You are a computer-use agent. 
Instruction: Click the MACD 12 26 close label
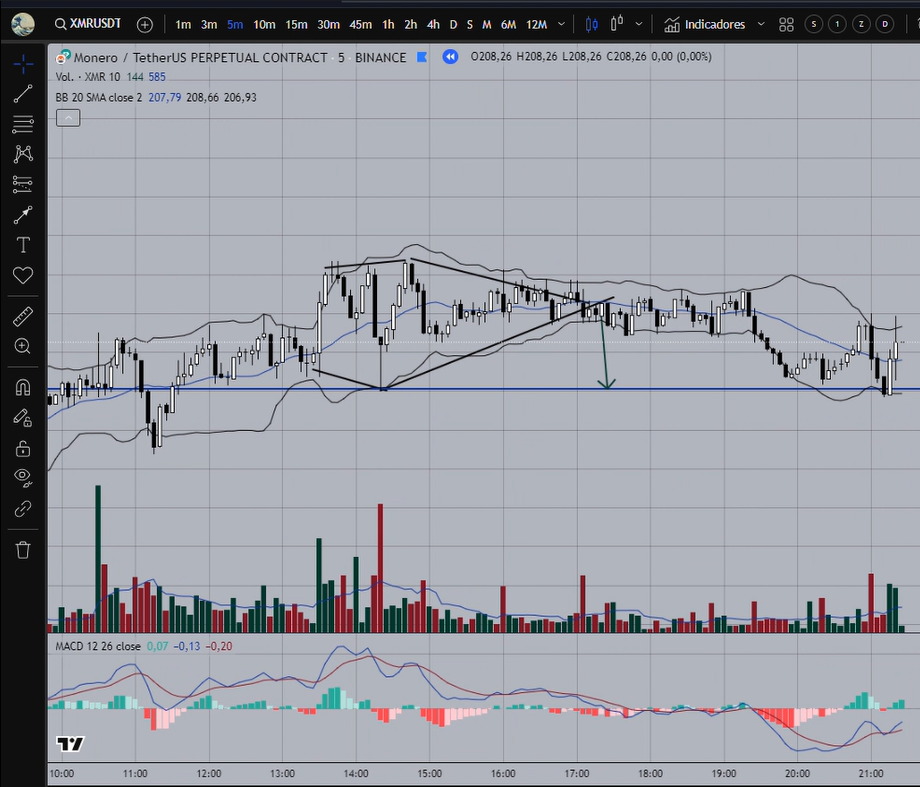click(97, 646)
